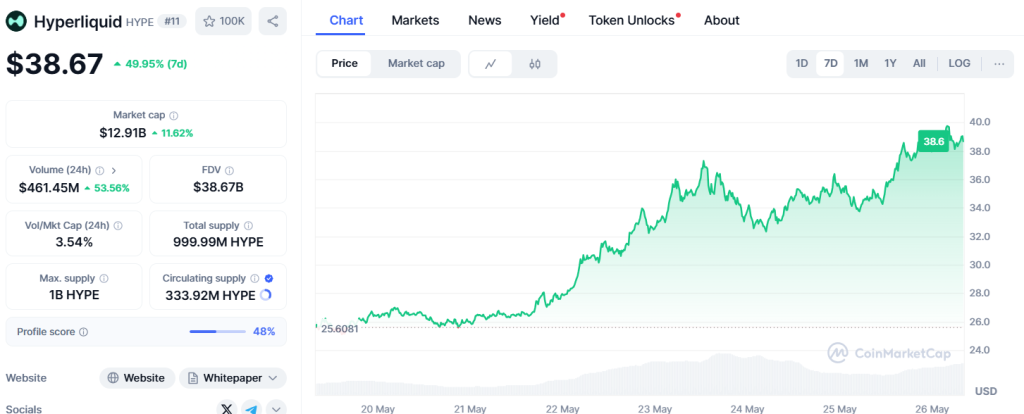Expand Volume (24h) chevron arrow
The width and height of the screenshot is (1024, 414).
pyautogui.click(x=114, y=170)
